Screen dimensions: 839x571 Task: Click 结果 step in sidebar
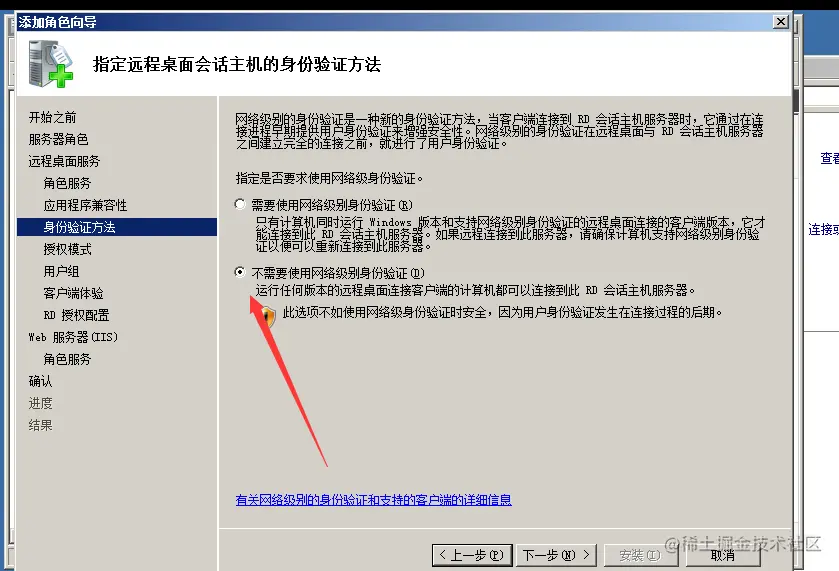pyautogui.click(x=41, y=425)
